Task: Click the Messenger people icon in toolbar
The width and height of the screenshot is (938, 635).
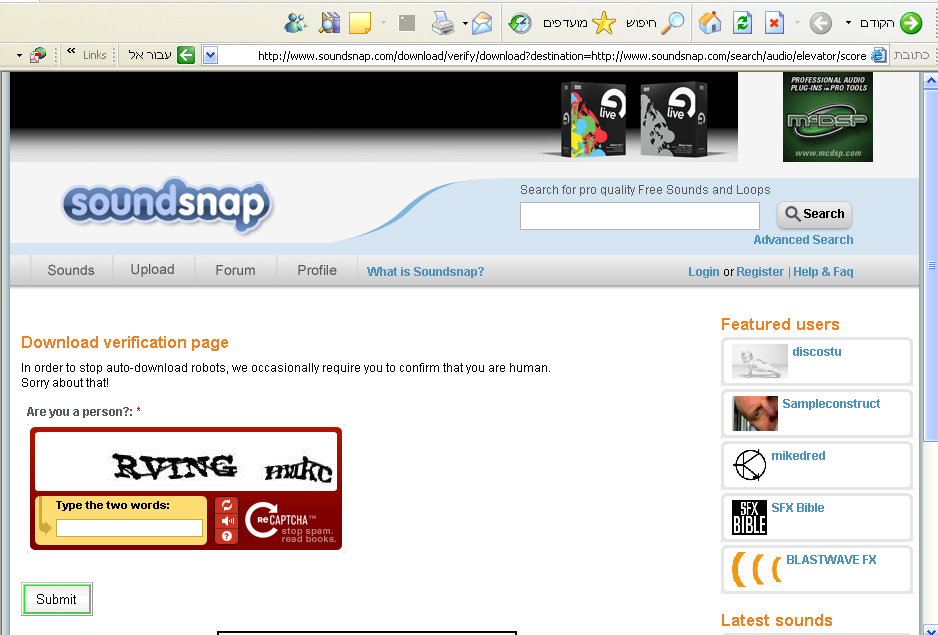Action: tap(296, 23)
